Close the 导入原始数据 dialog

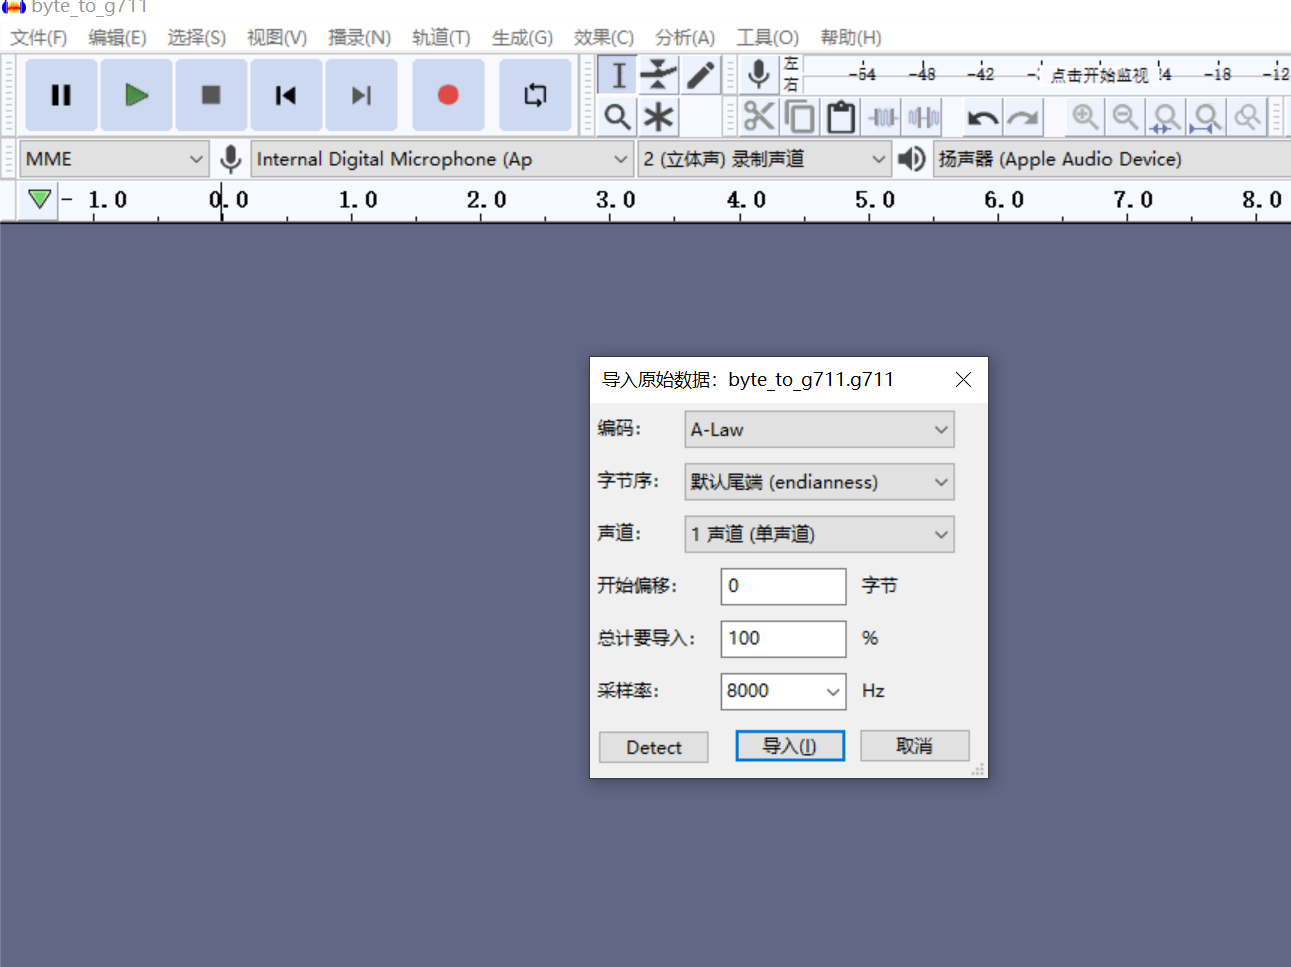(963, 380)
